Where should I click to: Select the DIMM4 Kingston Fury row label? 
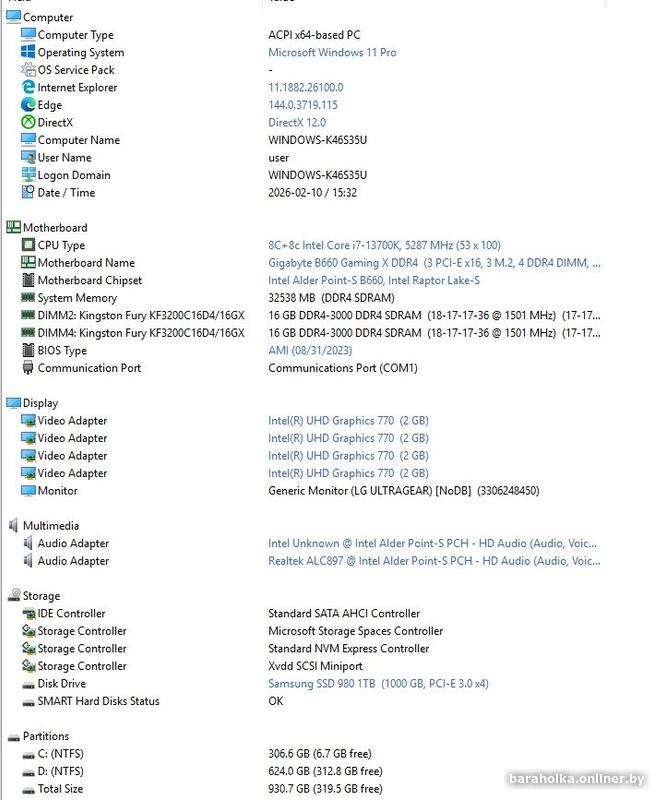[x=141, y=333]
